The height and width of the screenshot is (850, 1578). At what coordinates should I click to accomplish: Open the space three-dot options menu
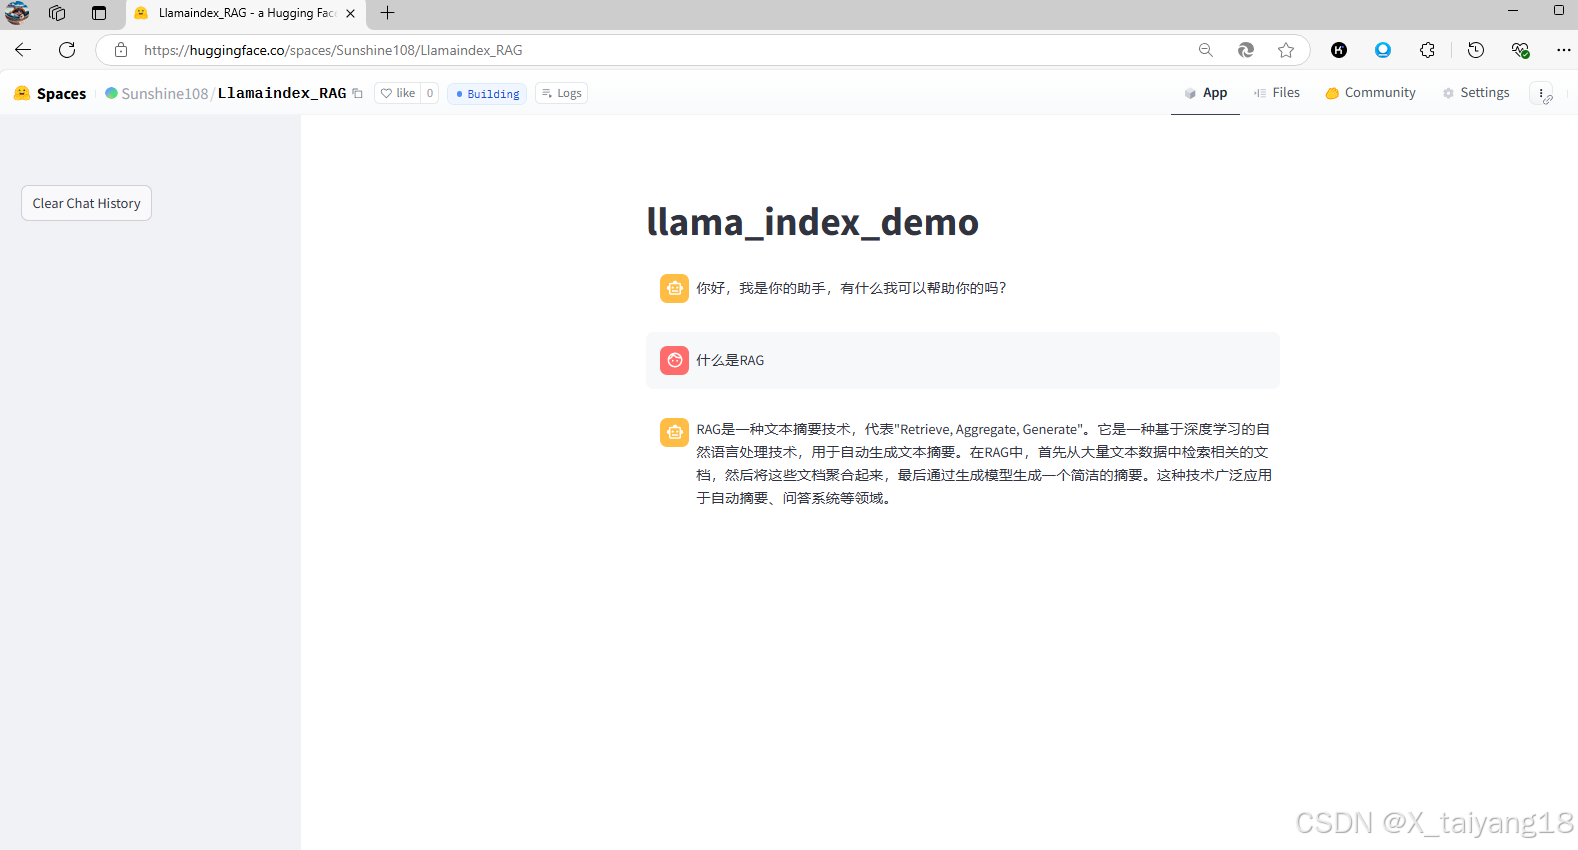click(1542, 94)
